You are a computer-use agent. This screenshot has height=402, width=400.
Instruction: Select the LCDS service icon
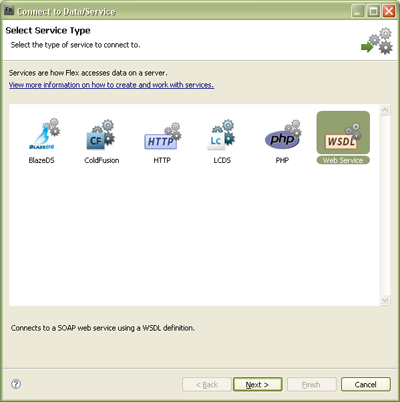[x=221, y=135]
